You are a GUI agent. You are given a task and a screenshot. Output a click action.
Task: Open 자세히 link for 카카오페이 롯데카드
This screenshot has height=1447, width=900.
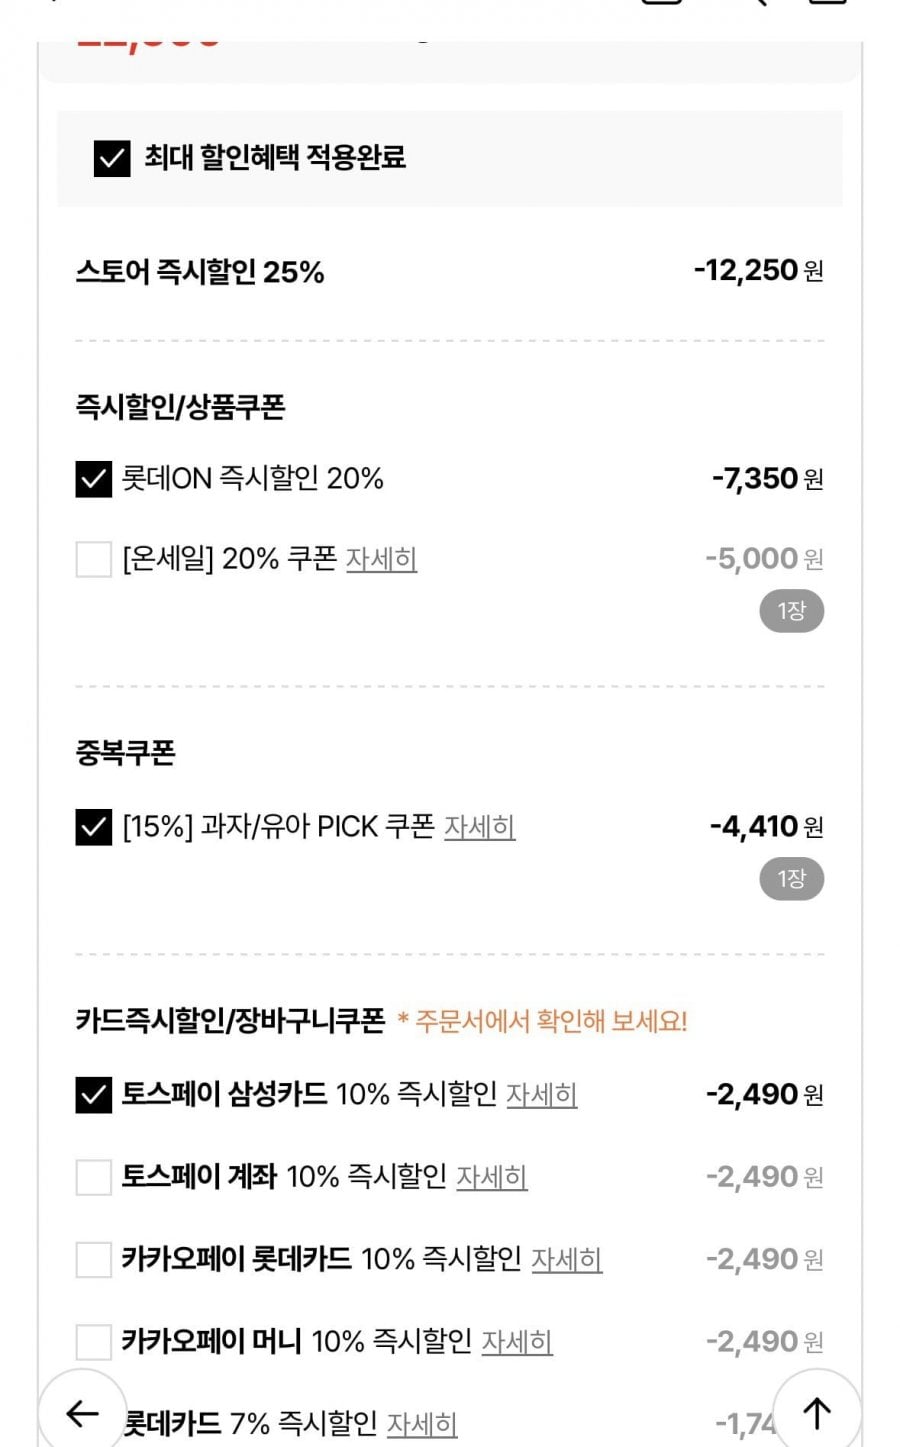567,1259
